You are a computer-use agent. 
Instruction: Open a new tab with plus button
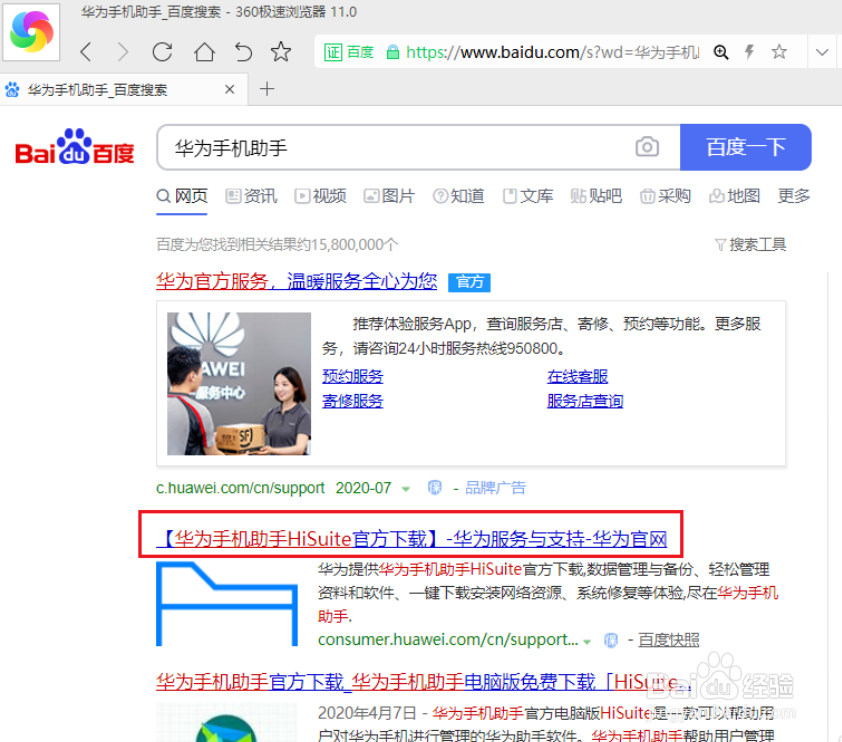coord(267,89)
